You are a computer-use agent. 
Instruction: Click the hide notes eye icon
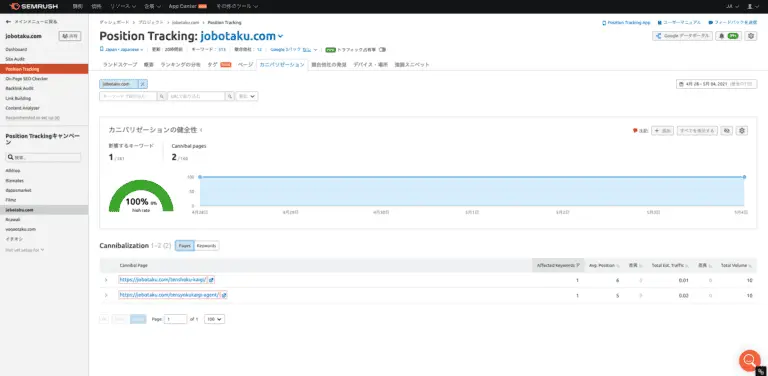coord(727,131)
